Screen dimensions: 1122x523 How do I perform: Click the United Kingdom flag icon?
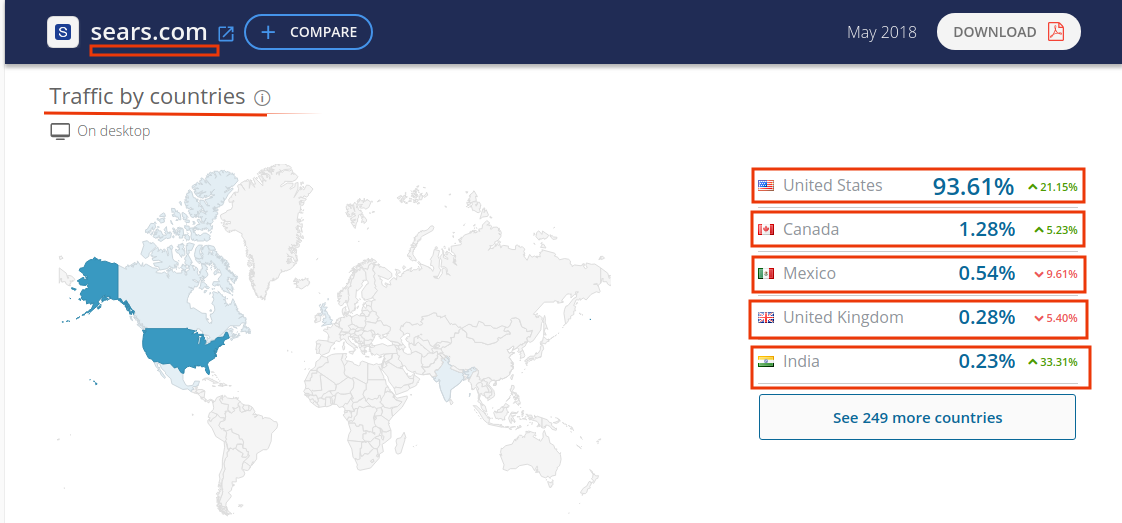pos(766,318)
